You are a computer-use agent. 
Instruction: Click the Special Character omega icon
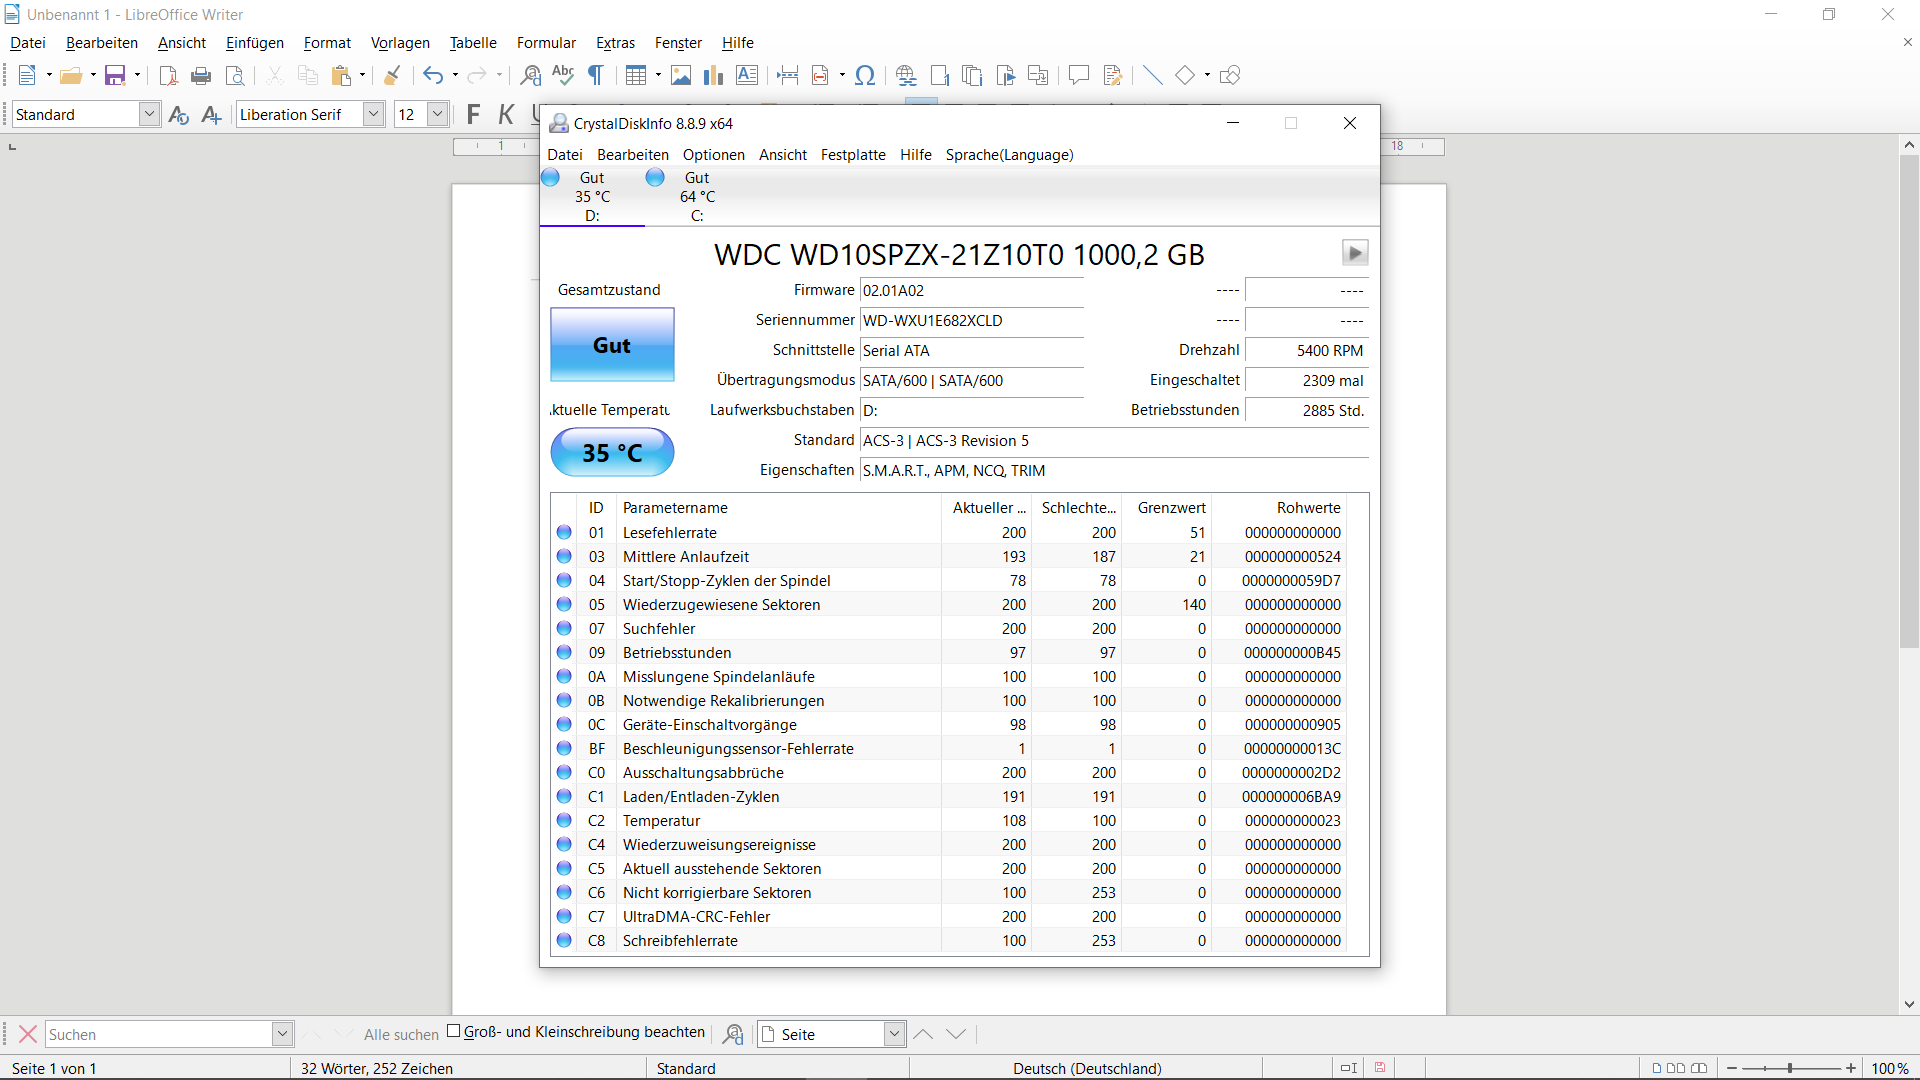pos(865,75)
